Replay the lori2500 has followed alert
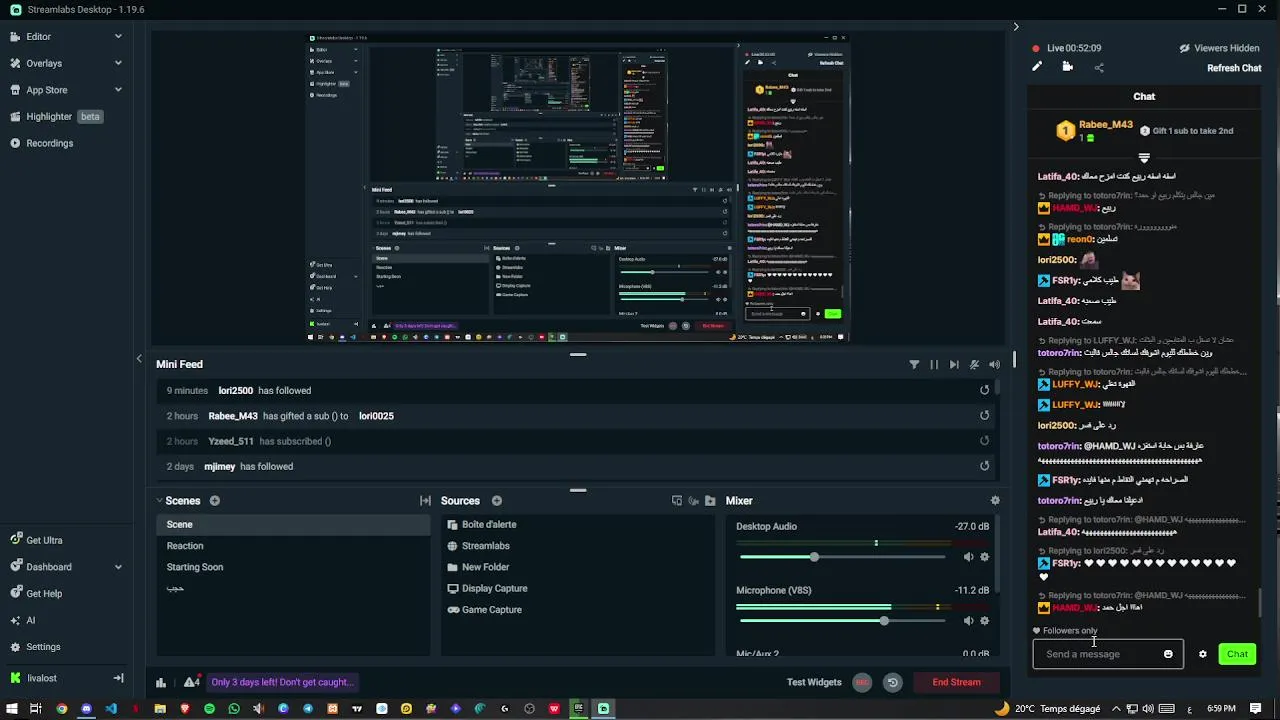Image resolution: width=1280 pixels, height=720 pixels. tap(985, 390)
